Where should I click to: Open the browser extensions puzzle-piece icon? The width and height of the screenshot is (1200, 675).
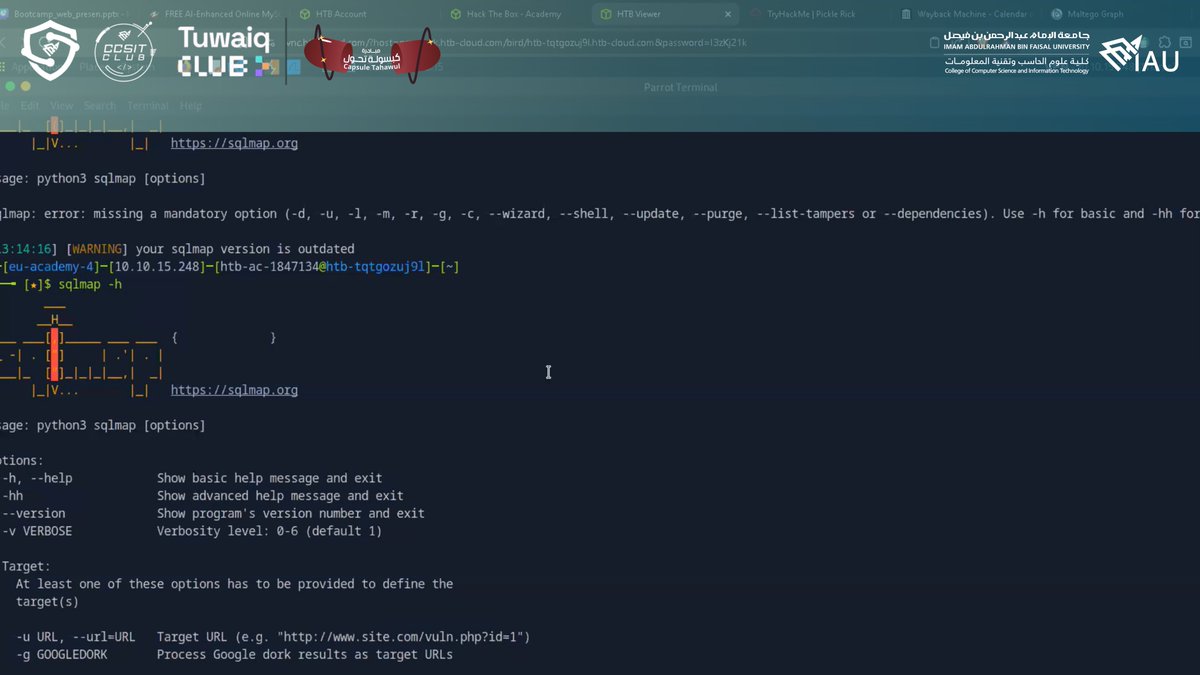coord(1163,42)
